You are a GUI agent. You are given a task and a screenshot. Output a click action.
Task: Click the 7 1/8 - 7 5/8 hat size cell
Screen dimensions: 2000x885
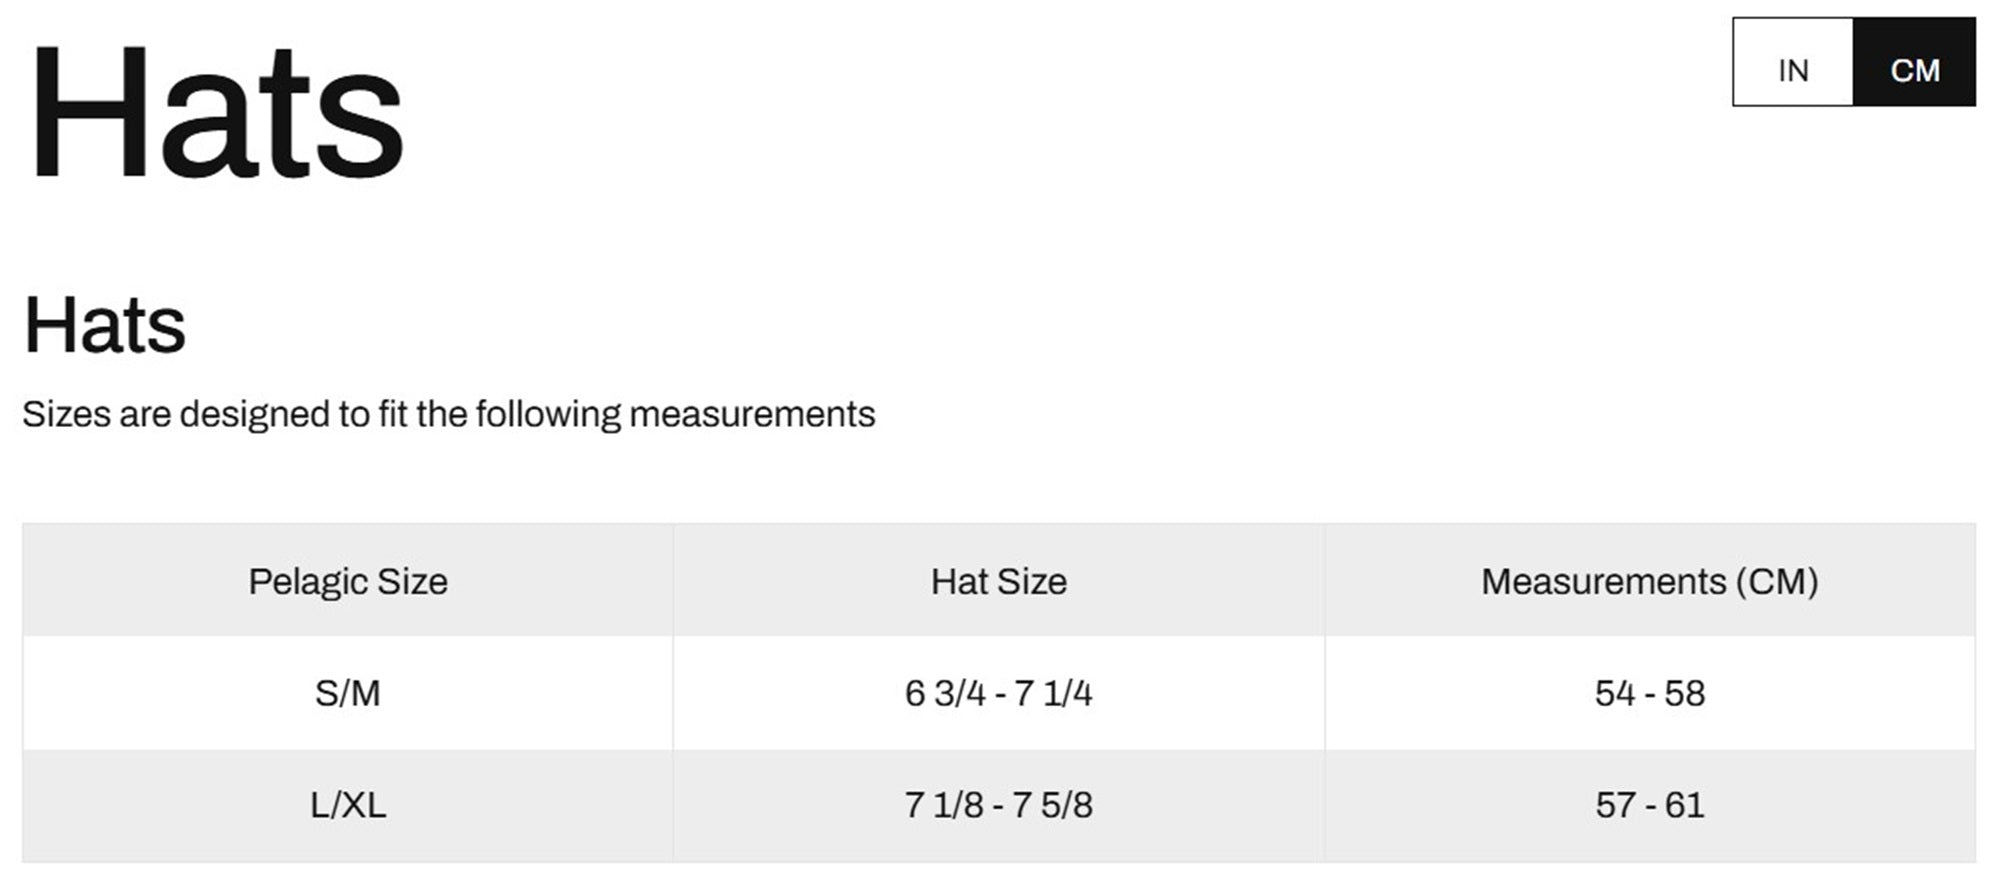point(999,805)
